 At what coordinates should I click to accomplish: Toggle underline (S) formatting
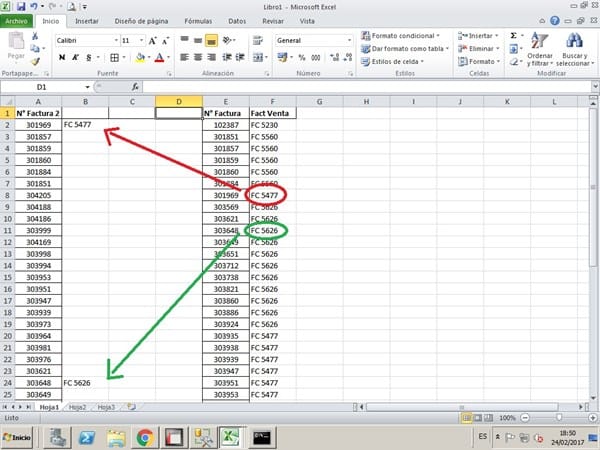tap(88, 57)
